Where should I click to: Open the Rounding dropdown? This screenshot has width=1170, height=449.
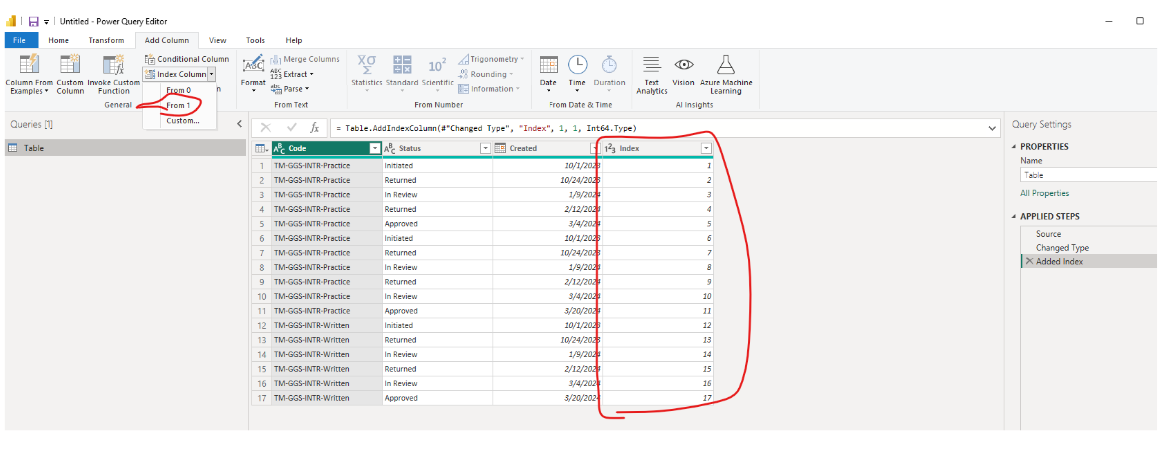pos(487,74)
